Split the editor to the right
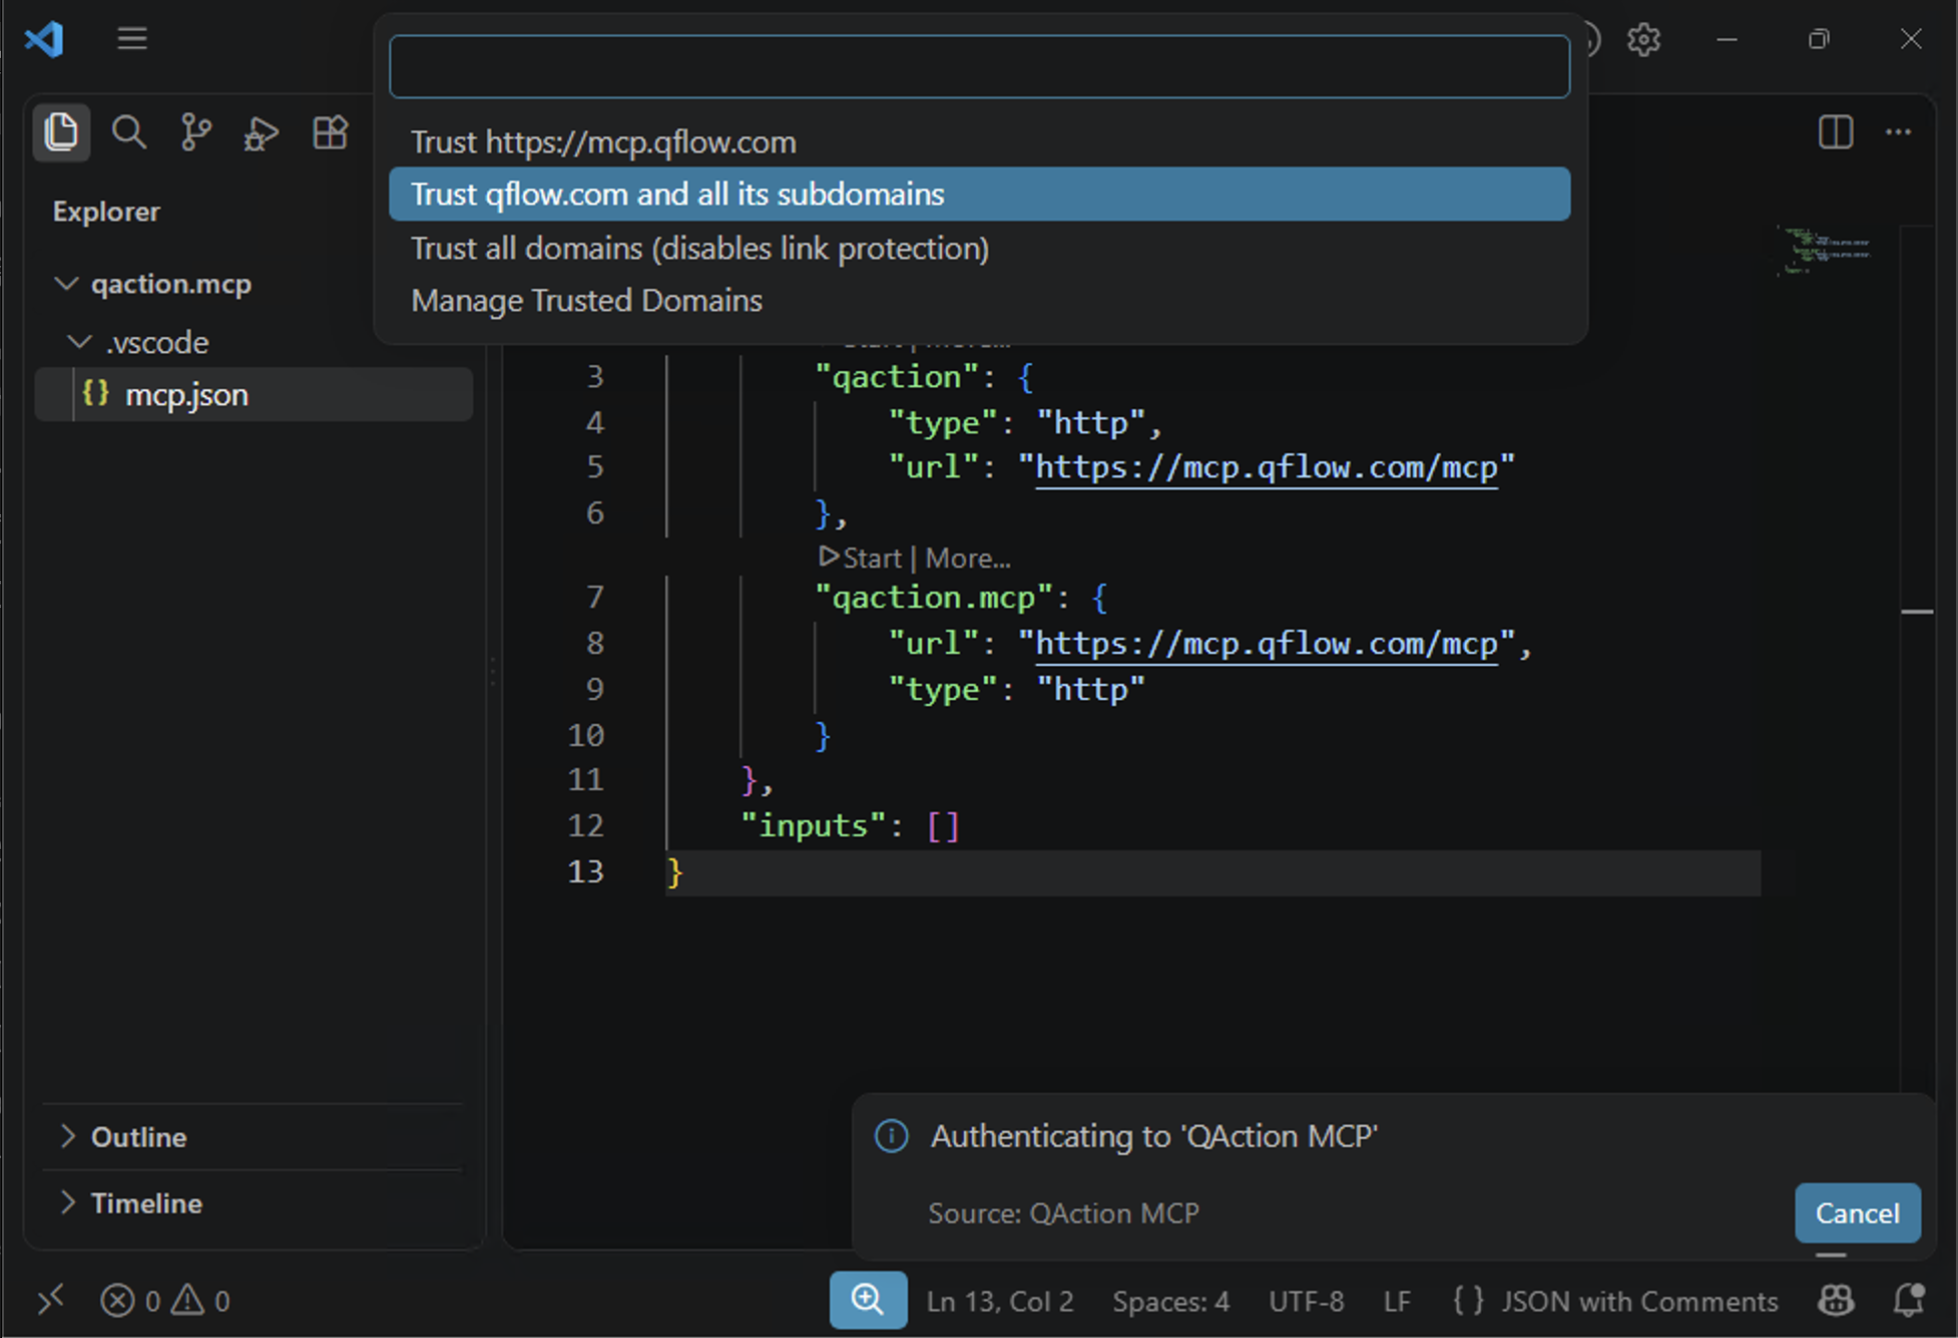The width and height of the screenshot is (1958, 1338). [1835, 132]
